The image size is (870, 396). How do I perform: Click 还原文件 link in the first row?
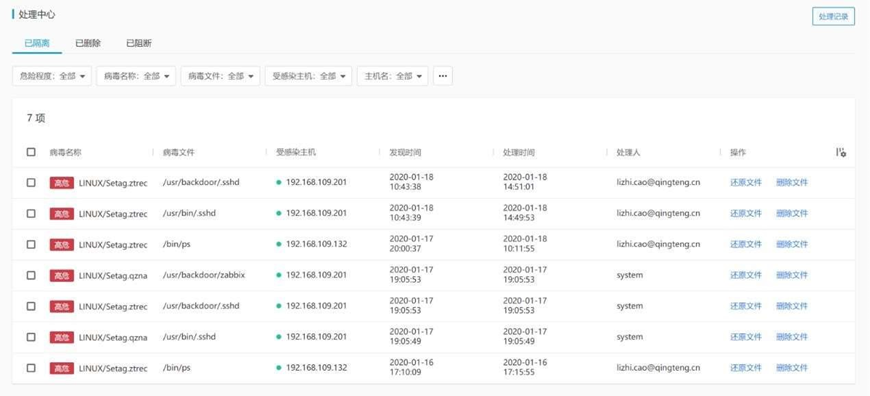[x=746, y=182]
